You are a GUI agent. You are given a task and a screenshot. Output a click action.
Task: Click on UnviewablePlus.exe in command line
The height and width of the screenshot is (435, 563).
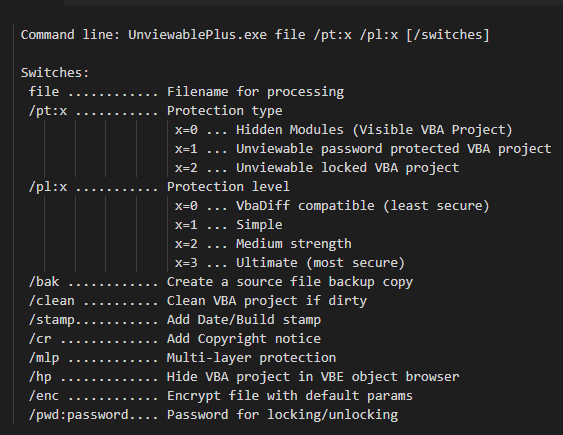click(x=197, y=35)
